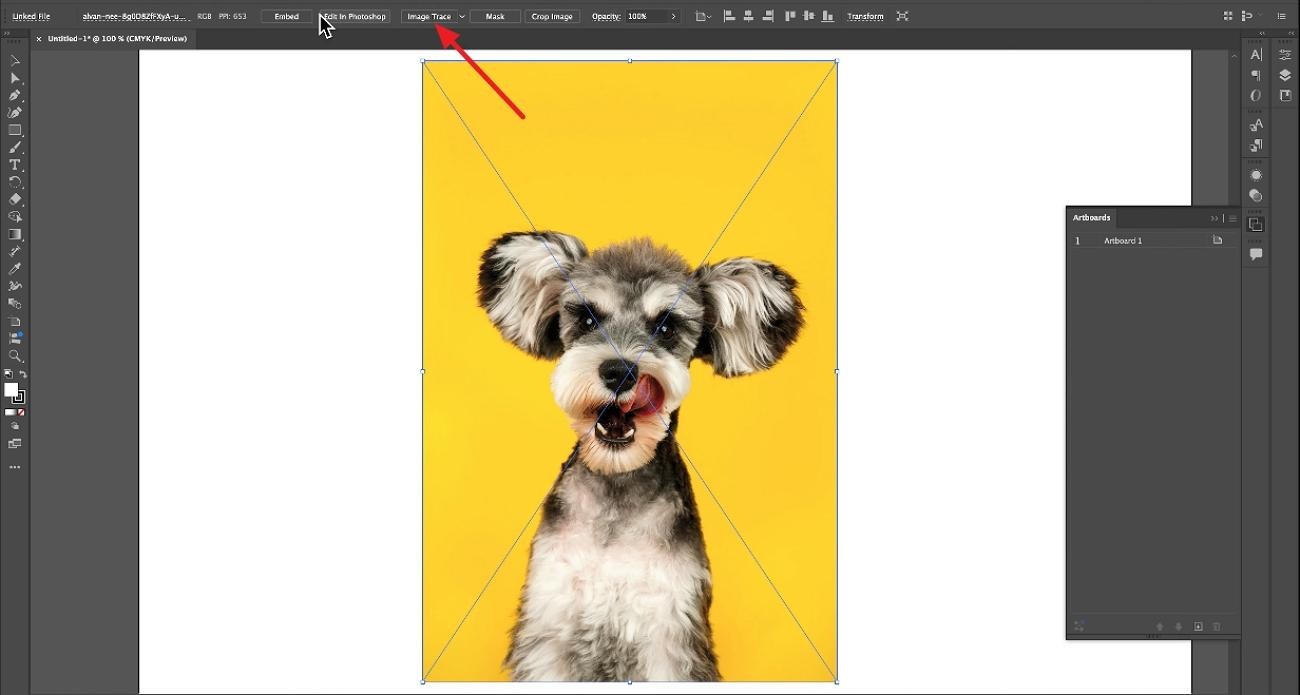
Task: Open the Opacity panel link
Action: click(x=606, y=16)
